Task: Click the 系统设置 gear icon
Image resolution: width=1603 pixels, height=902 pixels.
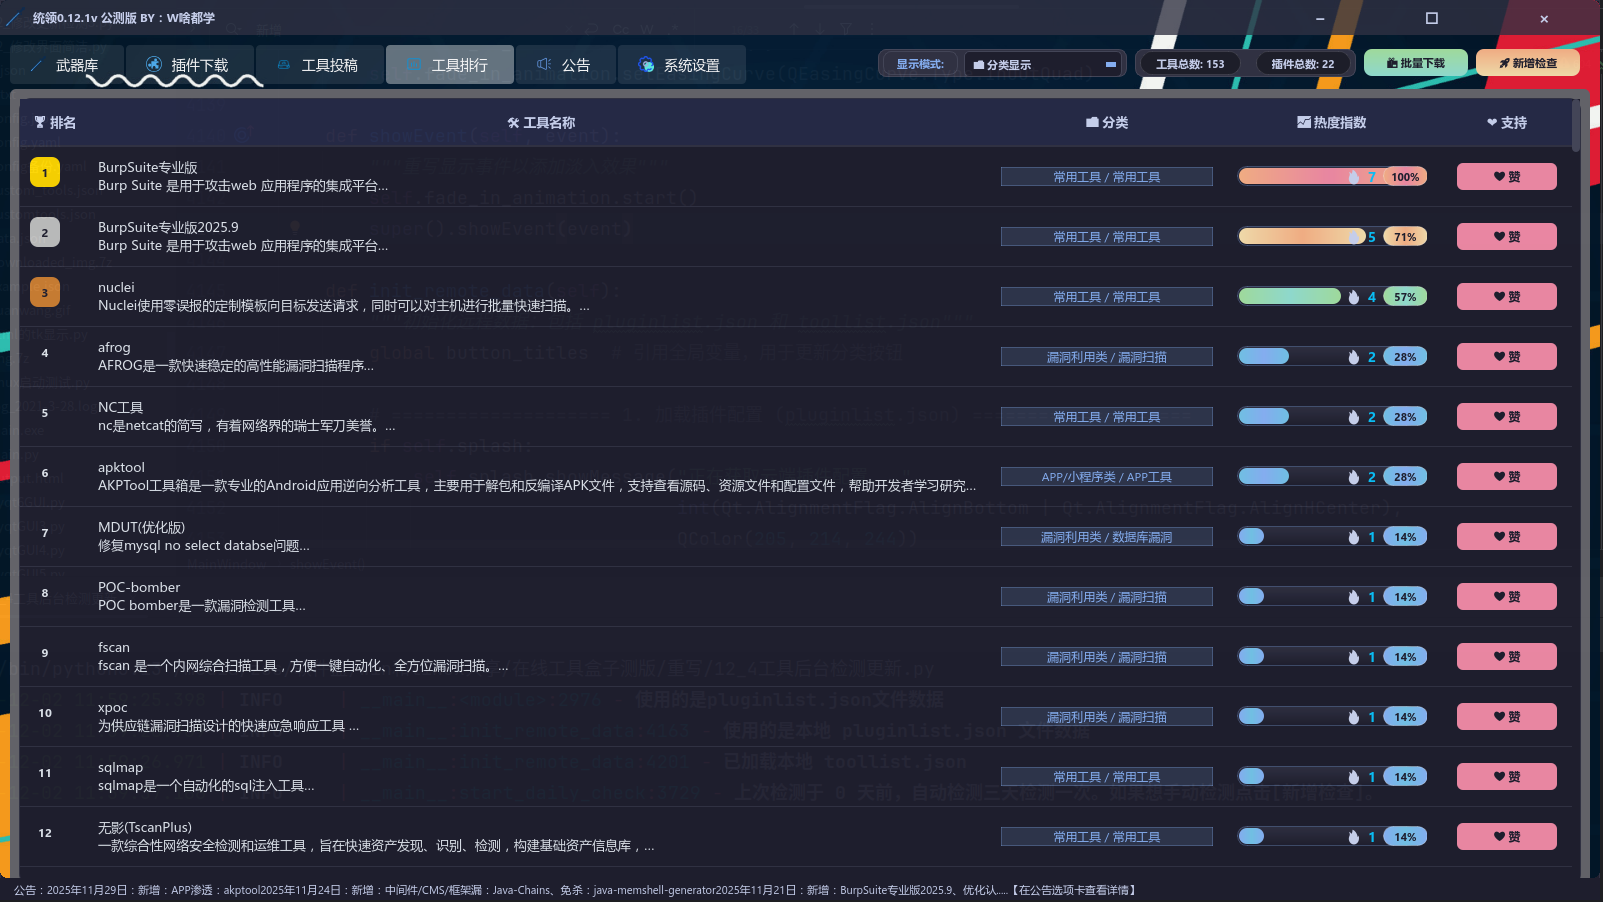Action: [x=646, y=65]
